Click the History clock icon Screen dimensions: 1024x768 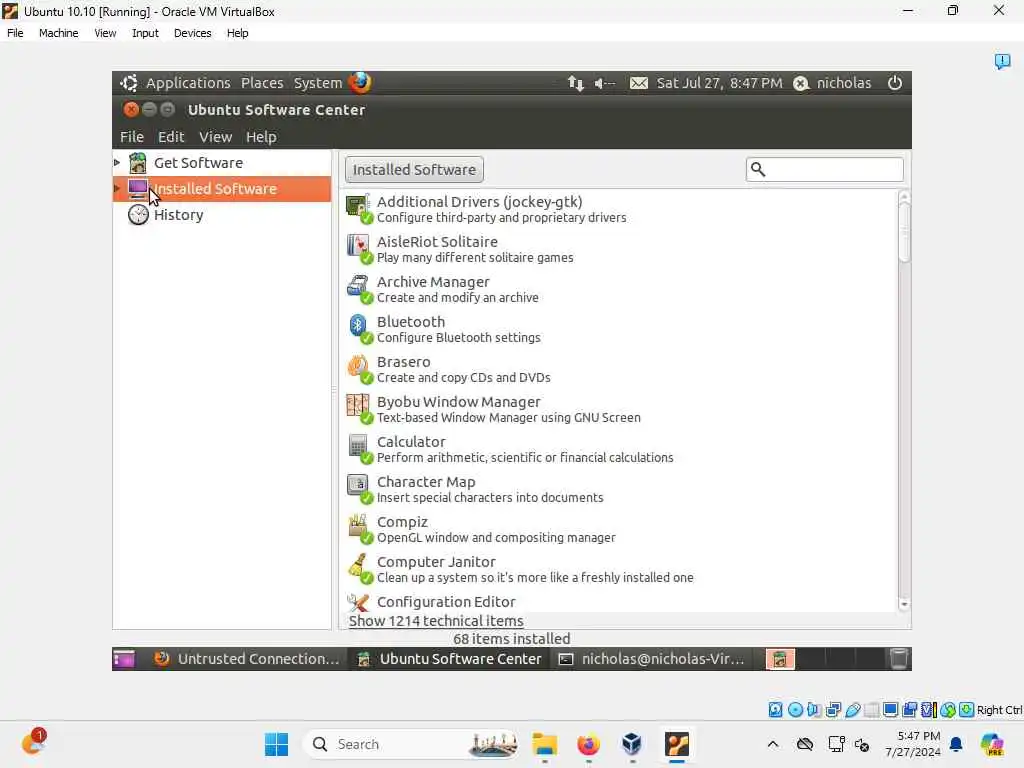coord(138,215)
